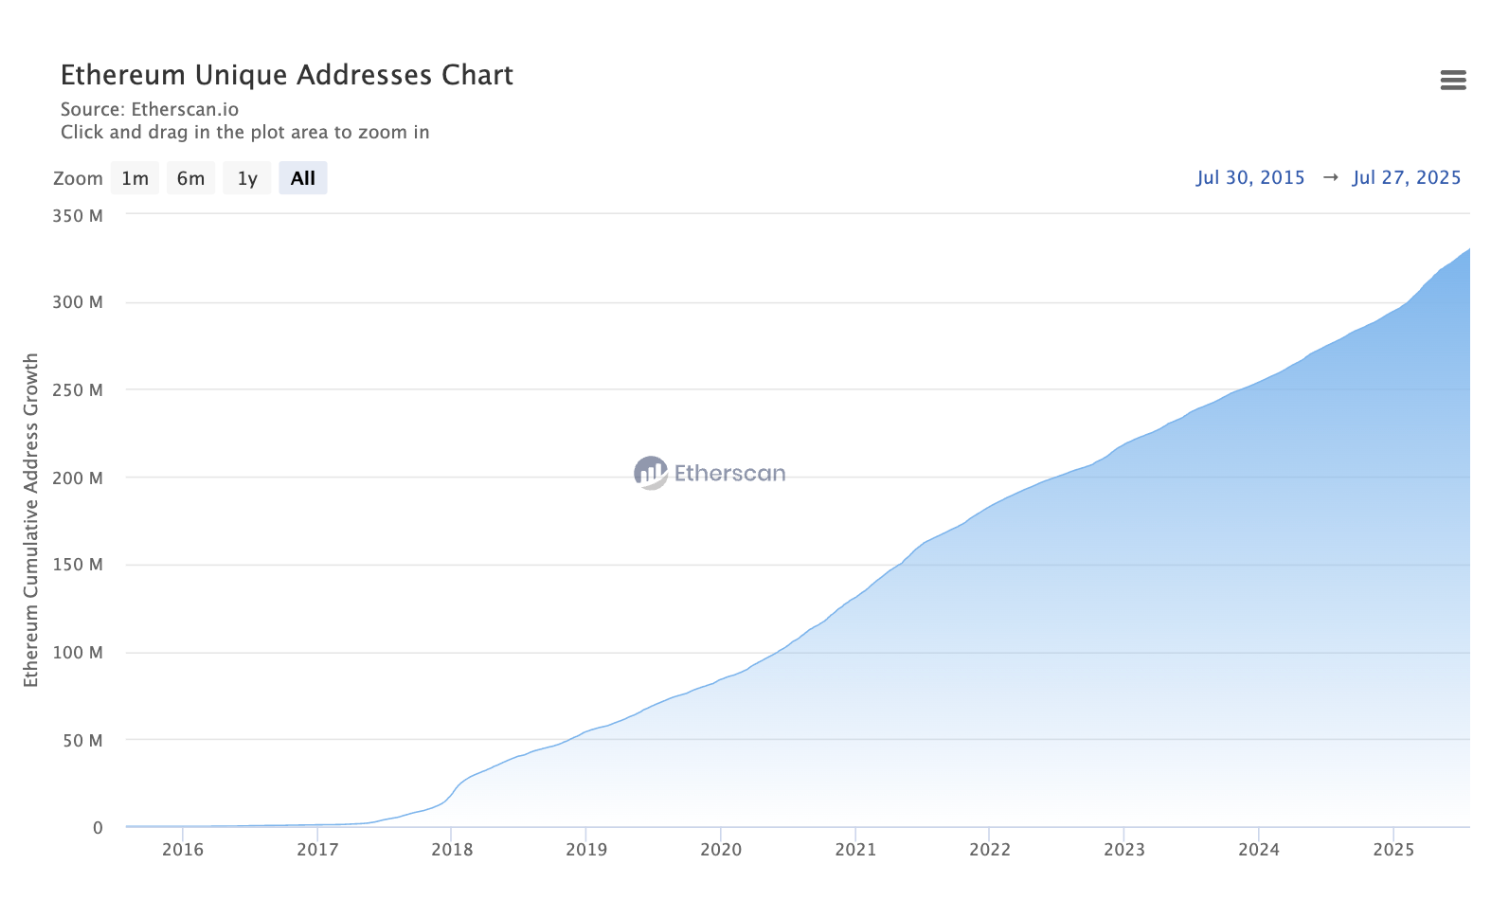The width and height of the screenshot is (1502, 900).
Task: Open the chart context menu hamburger icon
Action: point(1452,80)
